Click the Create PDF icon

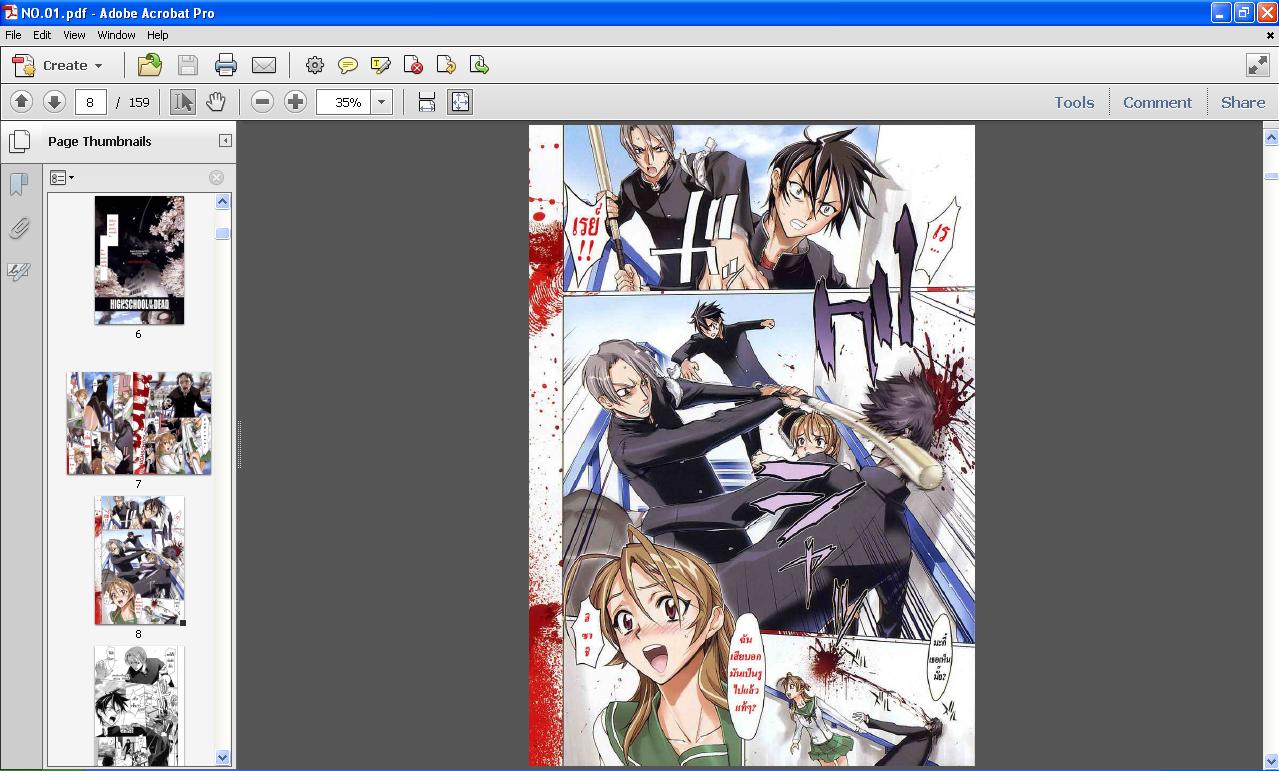[x=23, y=66]
